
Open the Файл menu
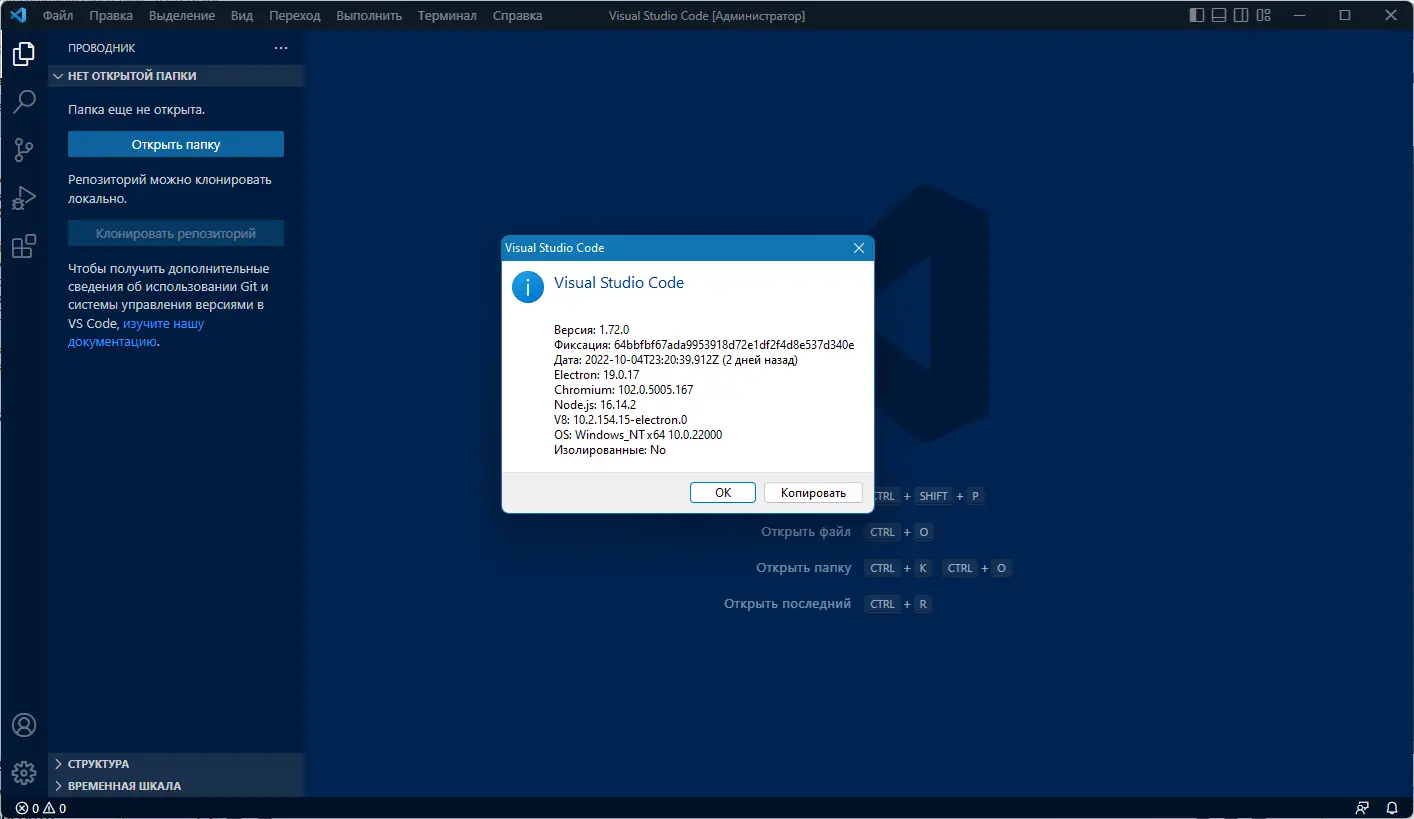tap(57, 15)
